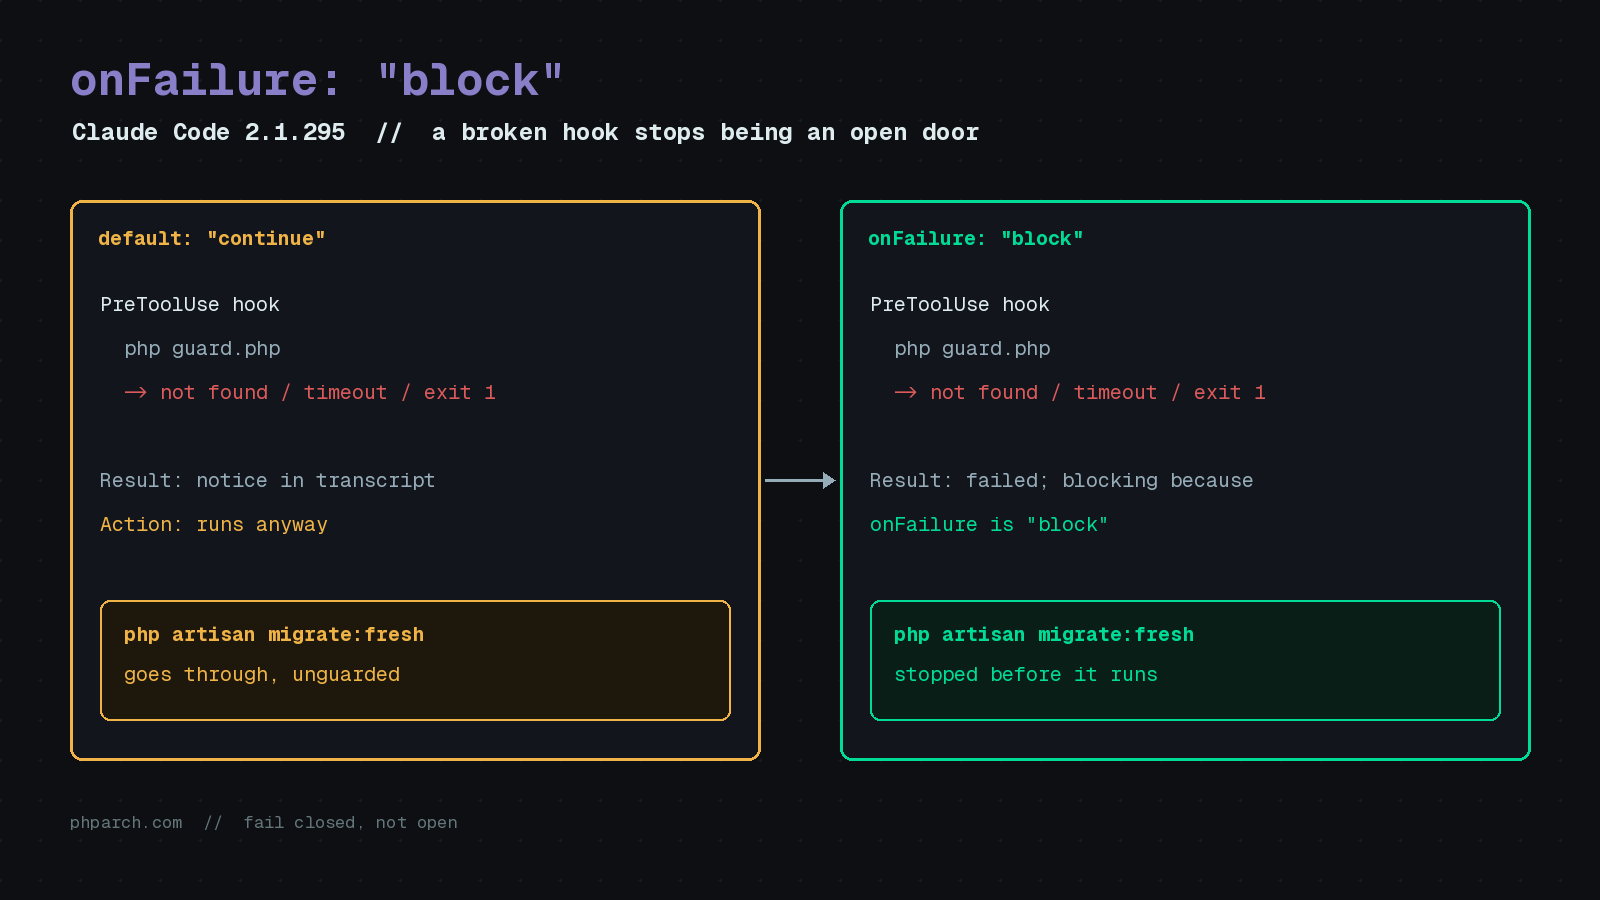This screenshot has height=900, width=1600.
Task: Click the footer text "phparch.com"
Action: point(126,823)
